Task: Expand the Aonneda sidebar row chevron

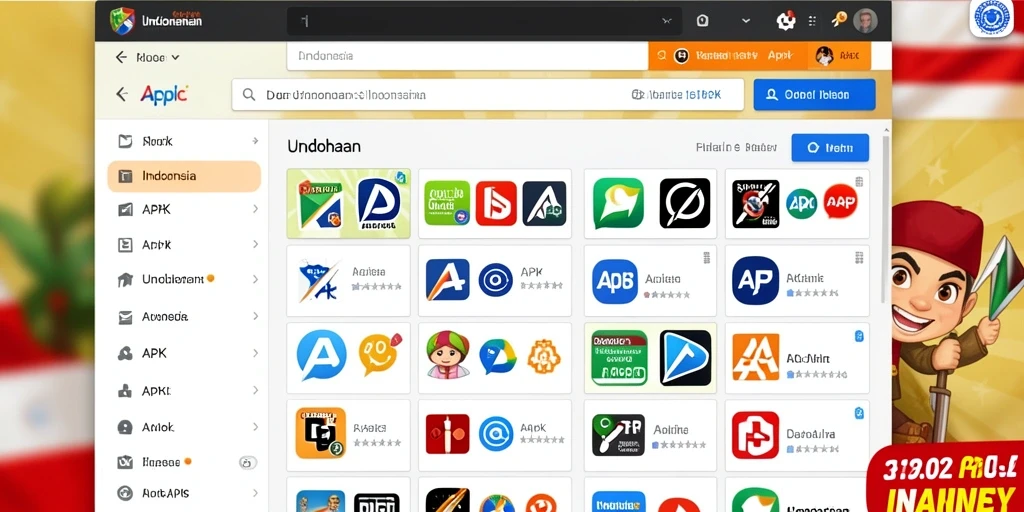Action: [255, 317]
